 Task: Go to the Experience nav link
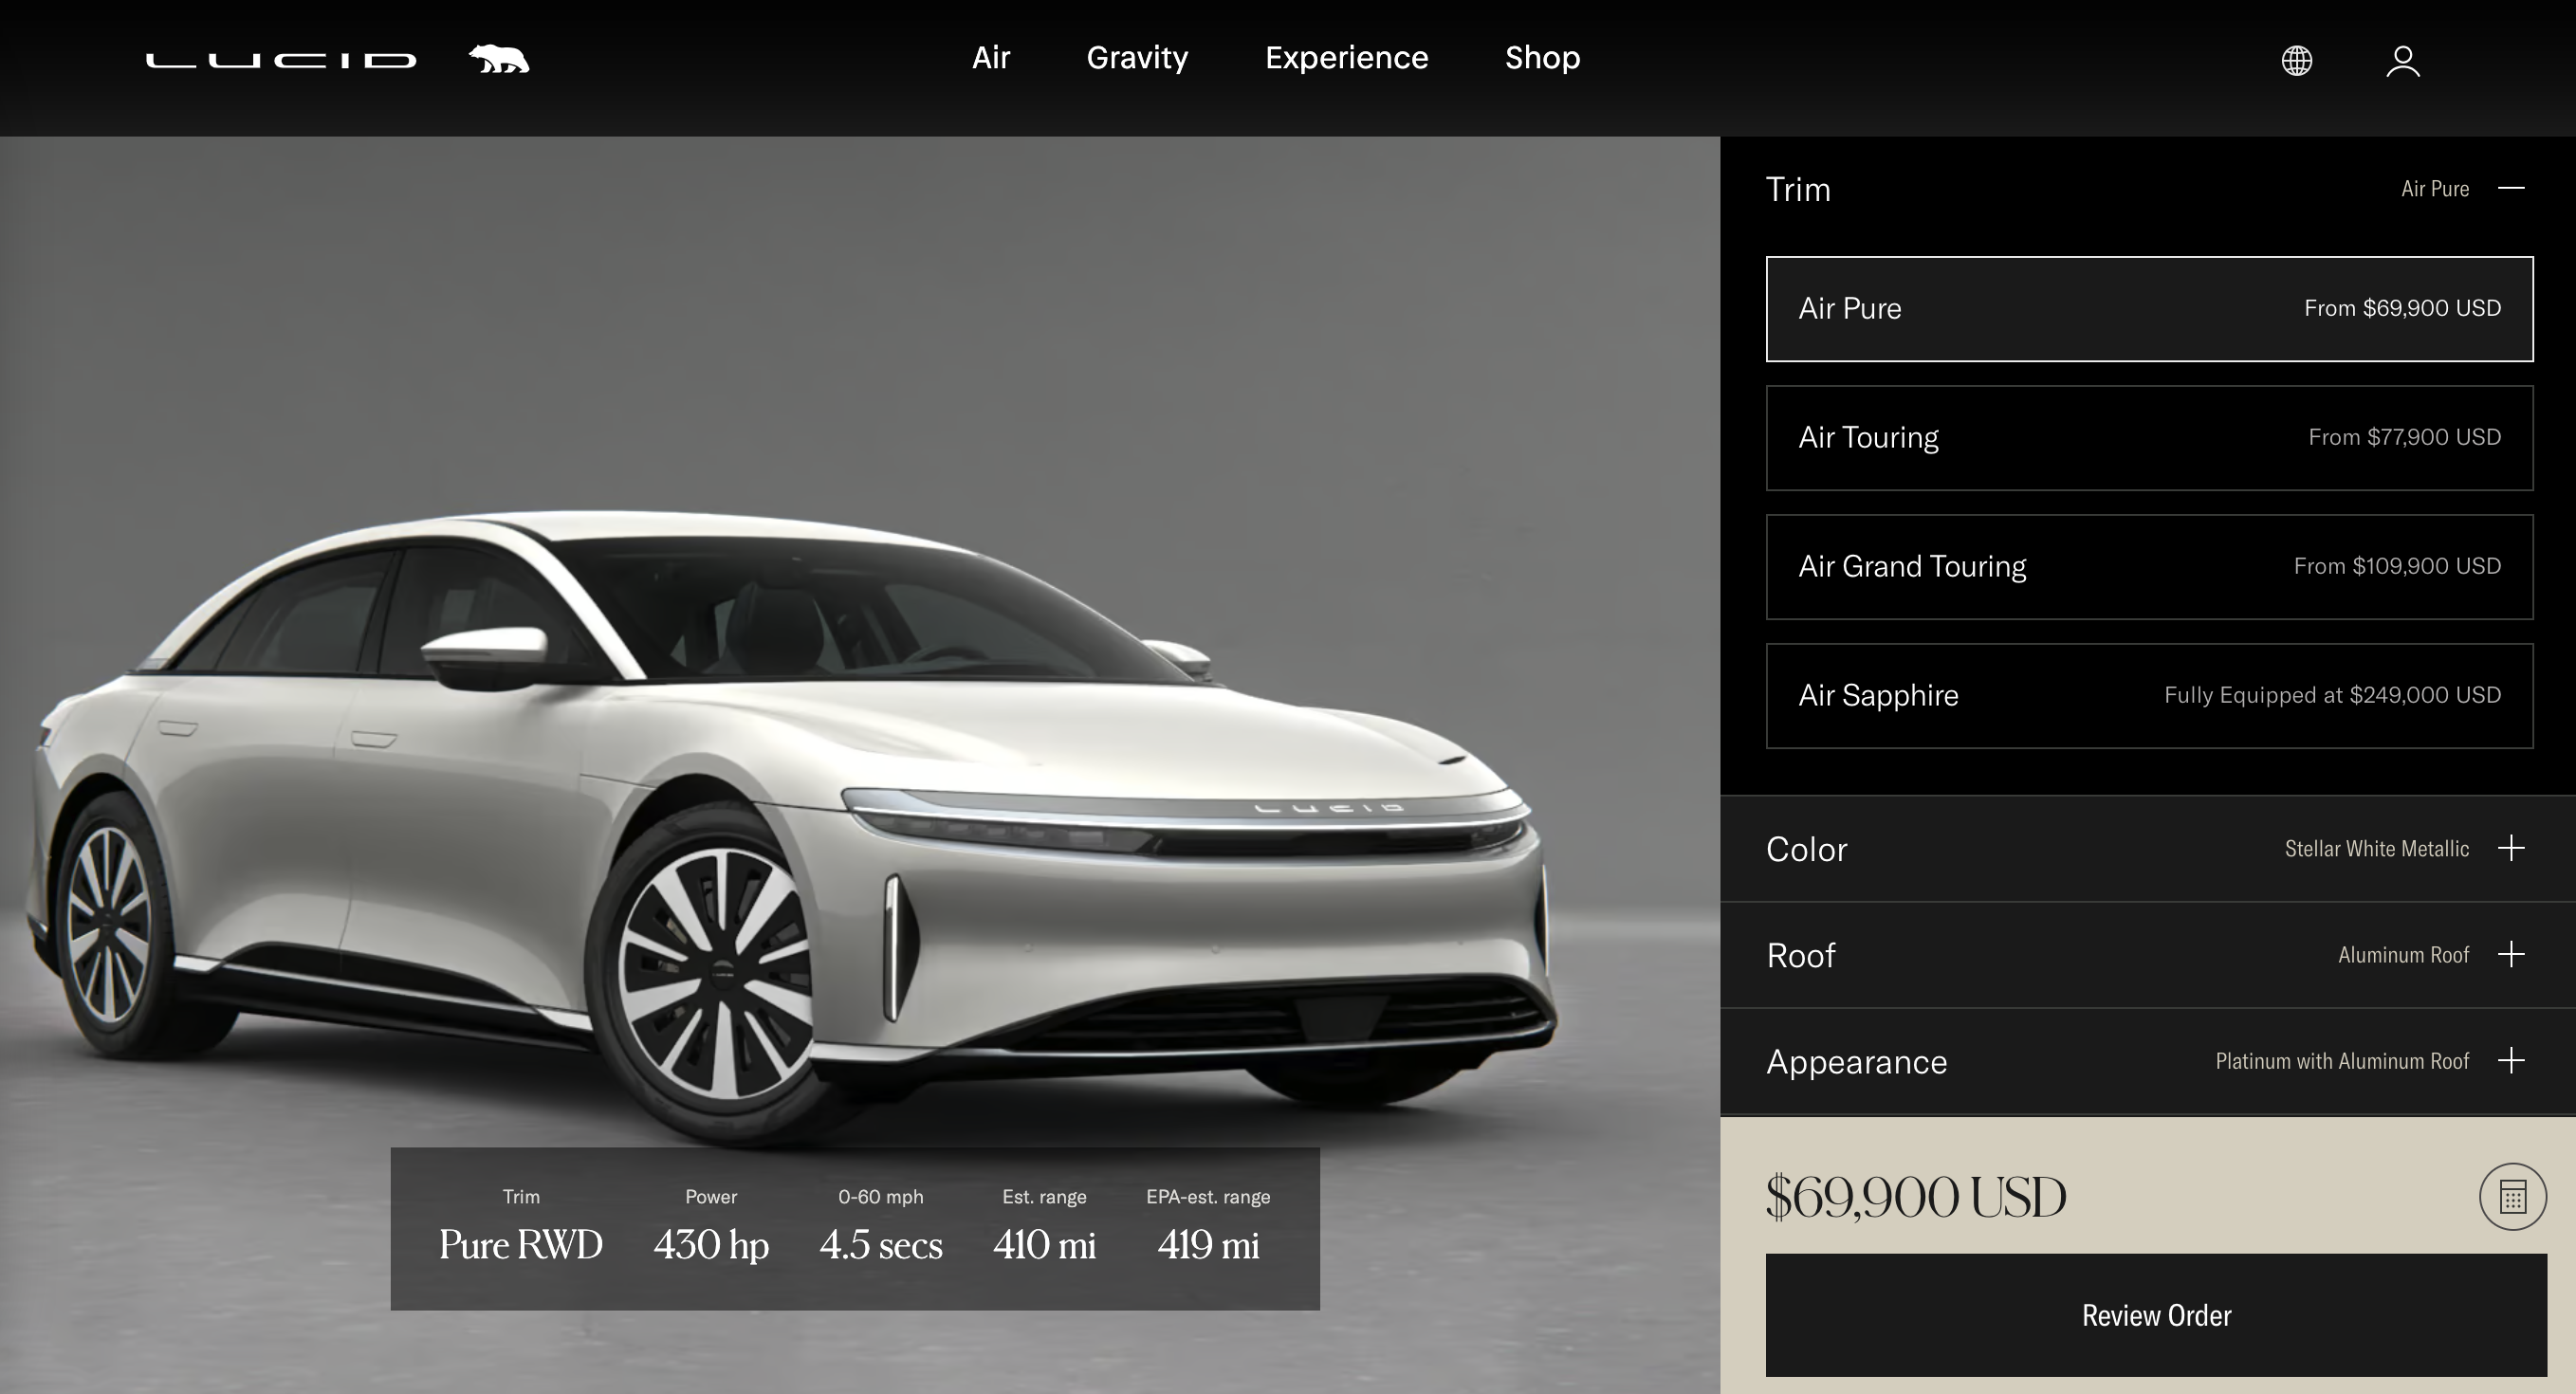coord(1346,58)
